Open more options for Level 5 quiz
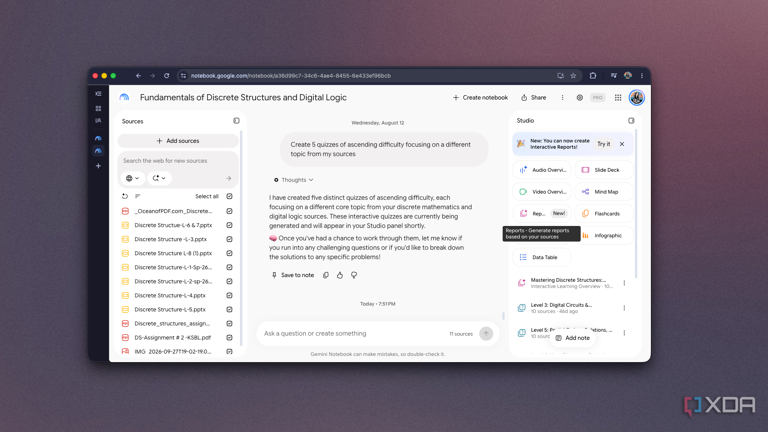Screen dimensions: 768x432 point(624,333)
